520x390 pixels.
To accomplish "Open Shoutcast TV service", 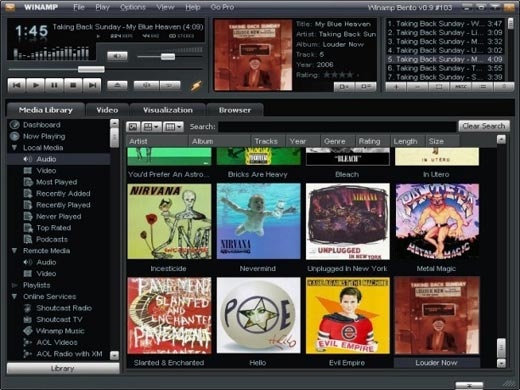I will (59, 319).
